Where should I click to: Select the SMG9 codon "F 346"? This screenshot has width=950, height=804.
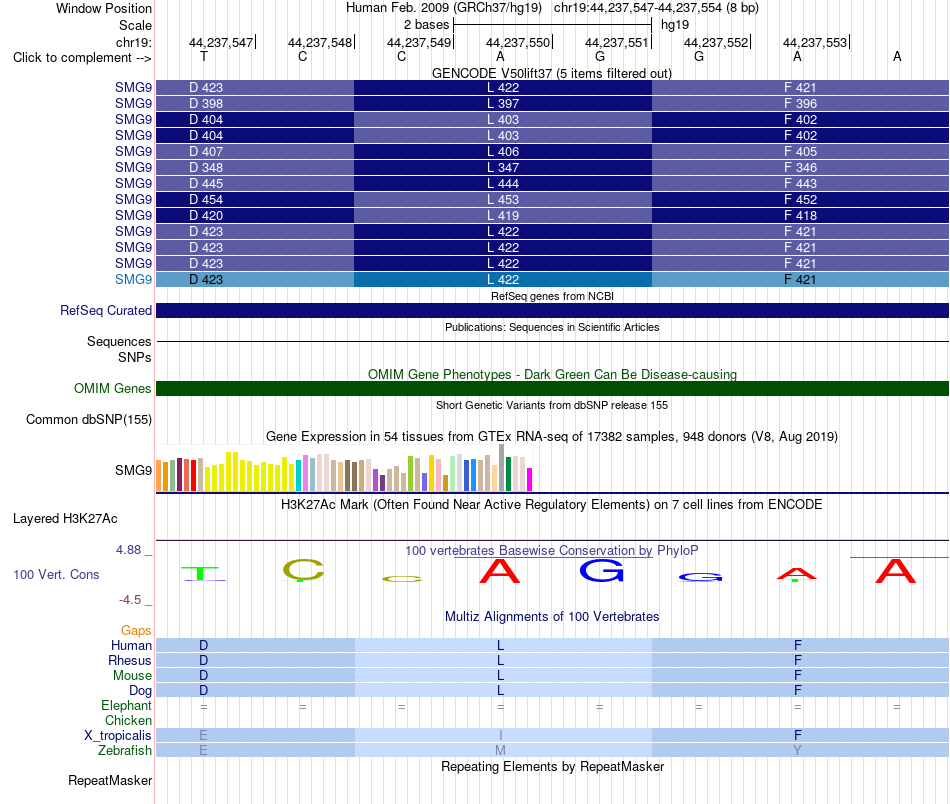(x=800, y=167)
